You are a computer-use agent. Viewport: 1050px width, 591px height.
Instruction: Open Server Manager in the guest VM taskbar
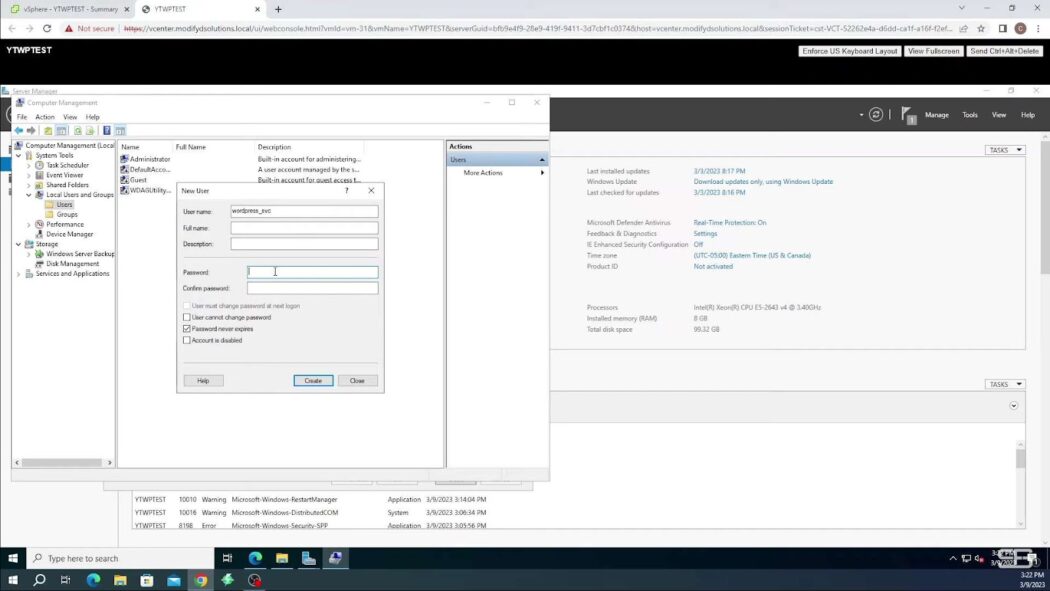pyautogui.click(x=309, y=558)
